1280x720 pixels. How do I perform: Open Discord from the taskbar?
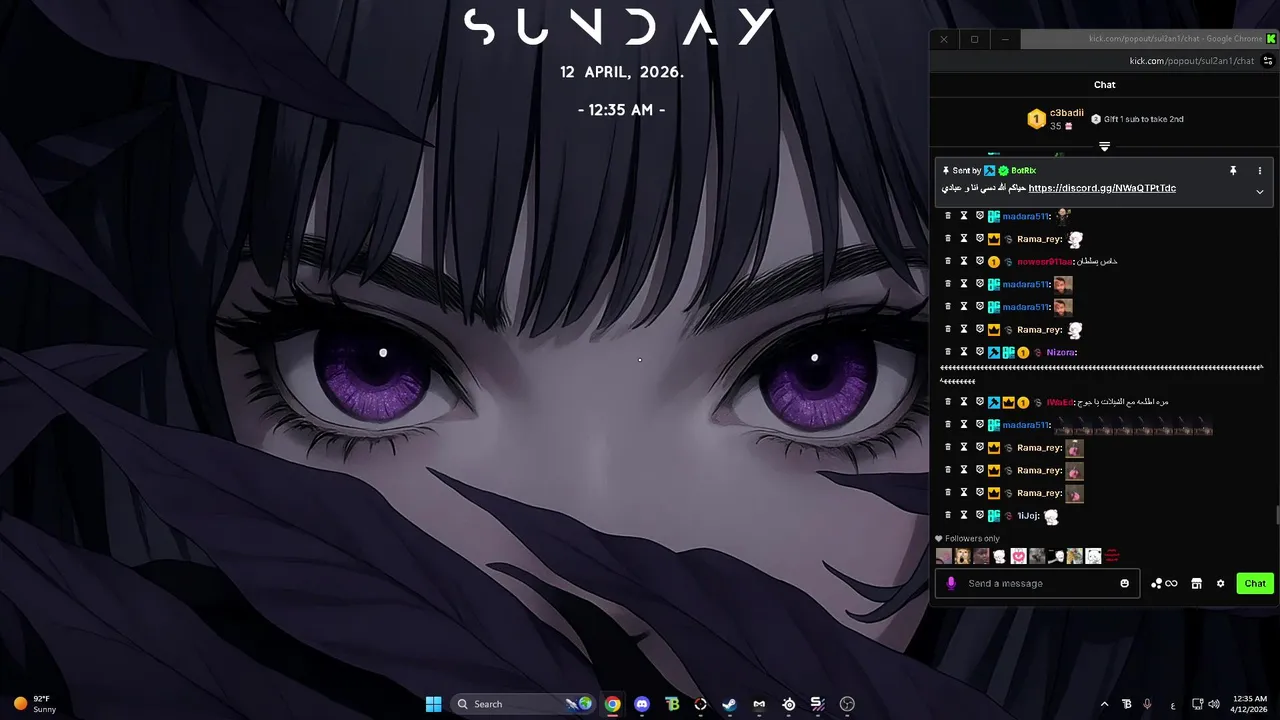[642, 704]
